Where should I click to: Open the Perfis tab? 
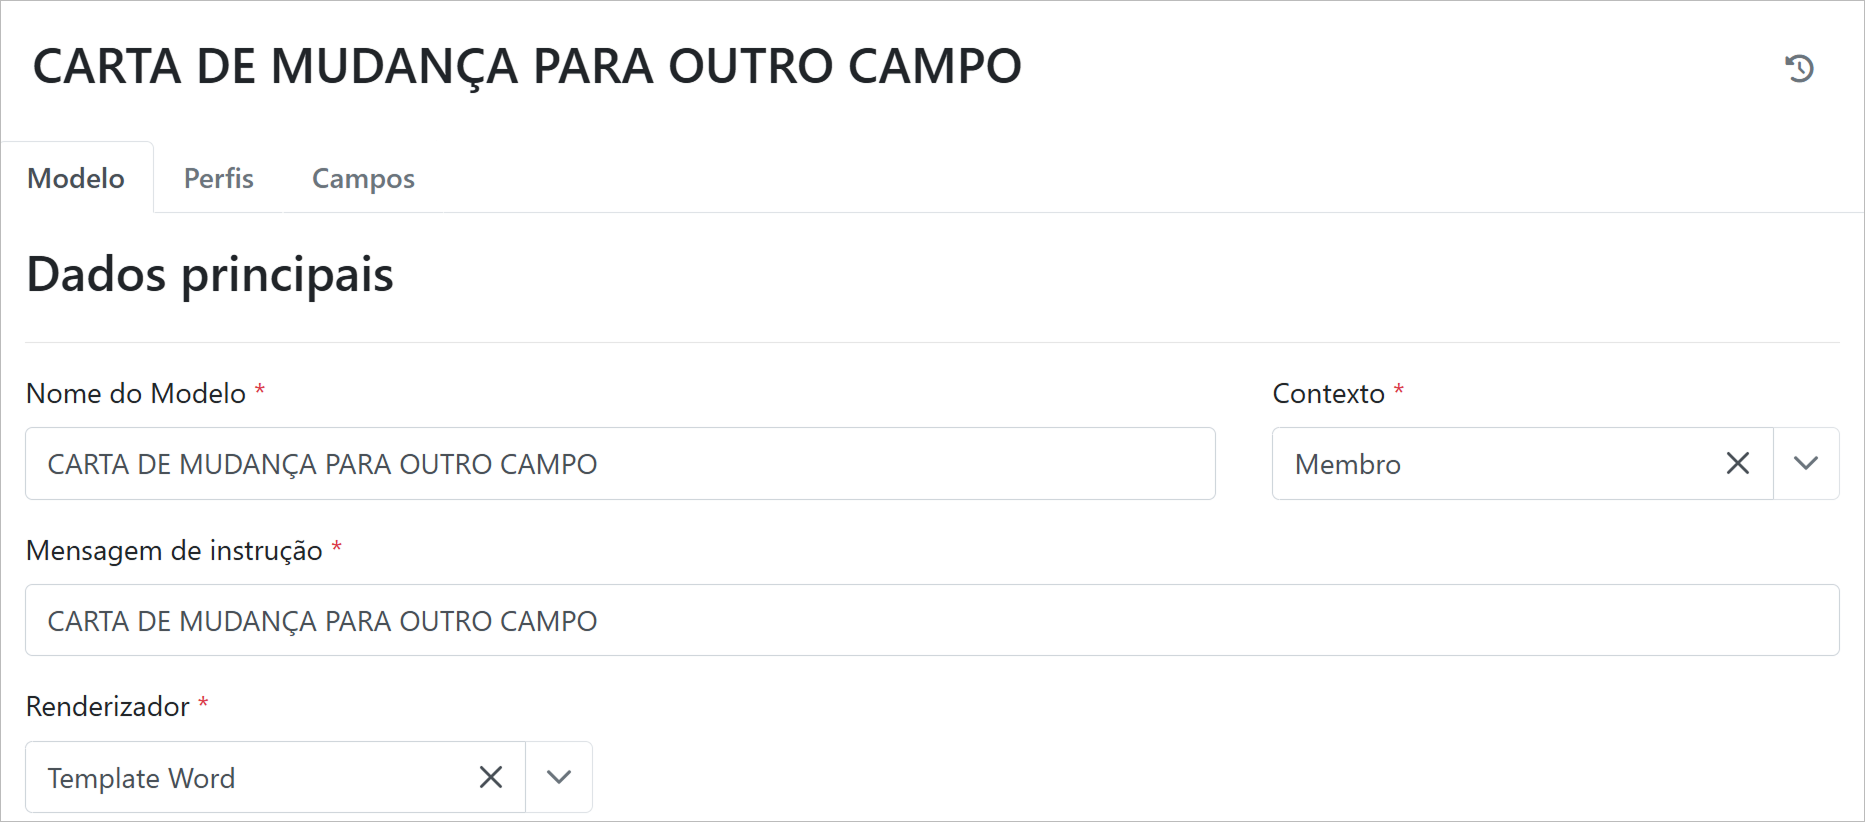[218, 178]
